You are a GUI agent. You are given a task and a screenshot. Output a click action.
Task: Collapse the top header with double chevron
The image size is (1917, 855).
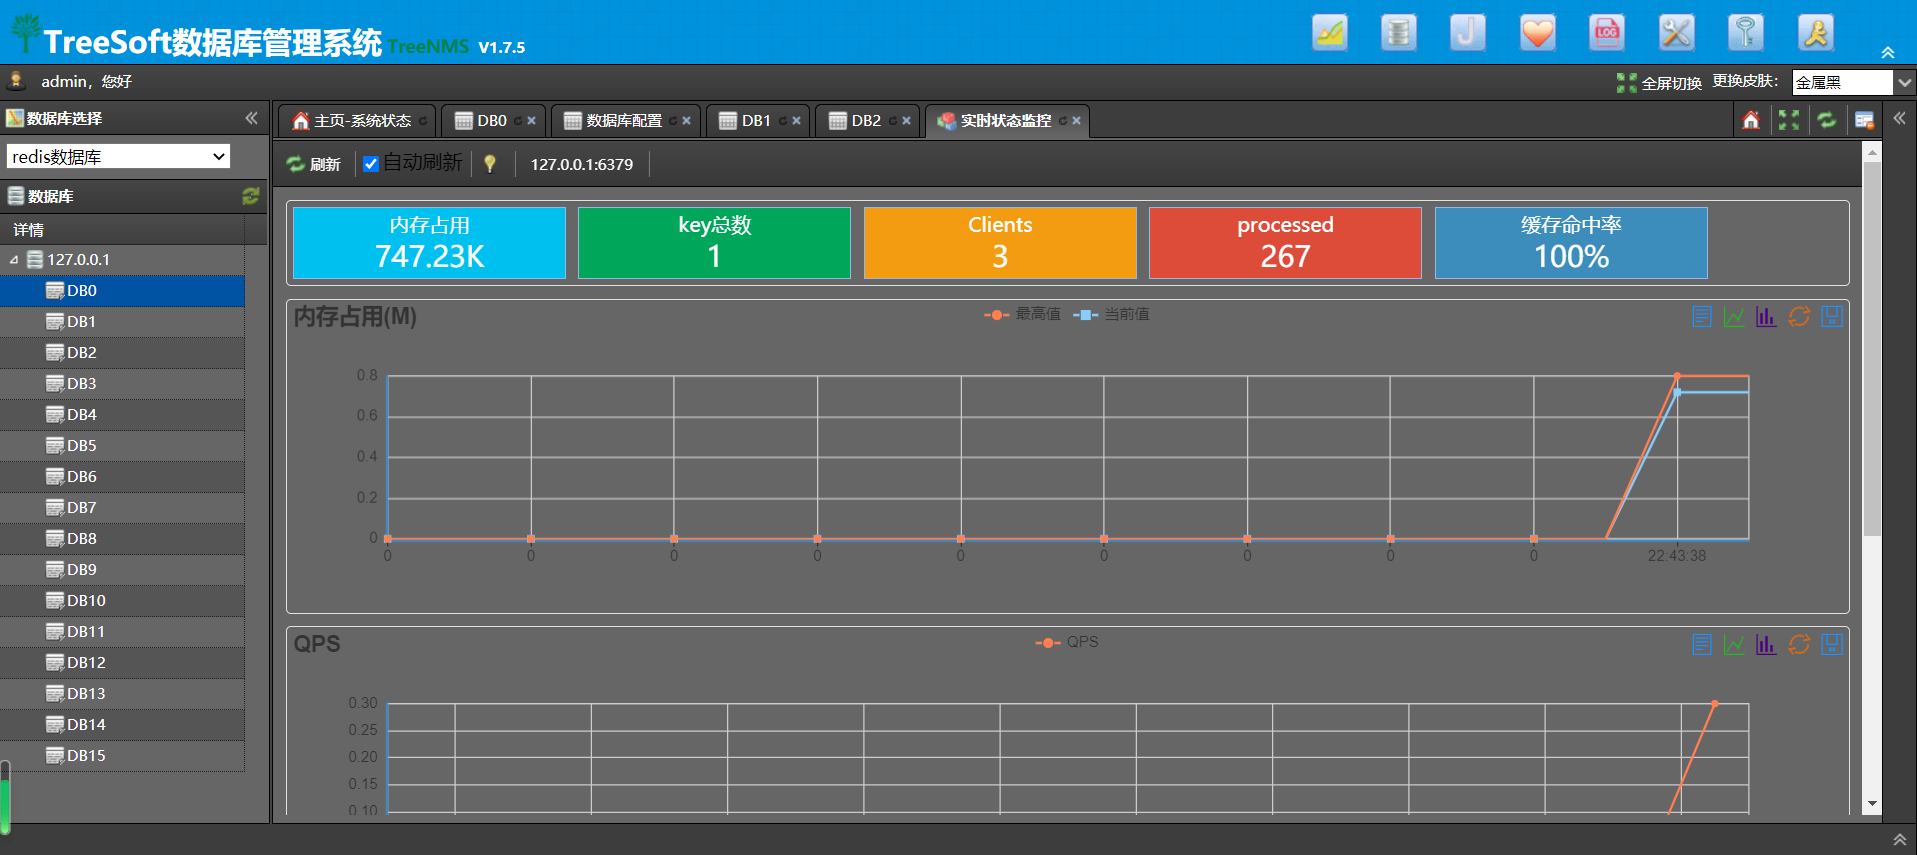1888,53
